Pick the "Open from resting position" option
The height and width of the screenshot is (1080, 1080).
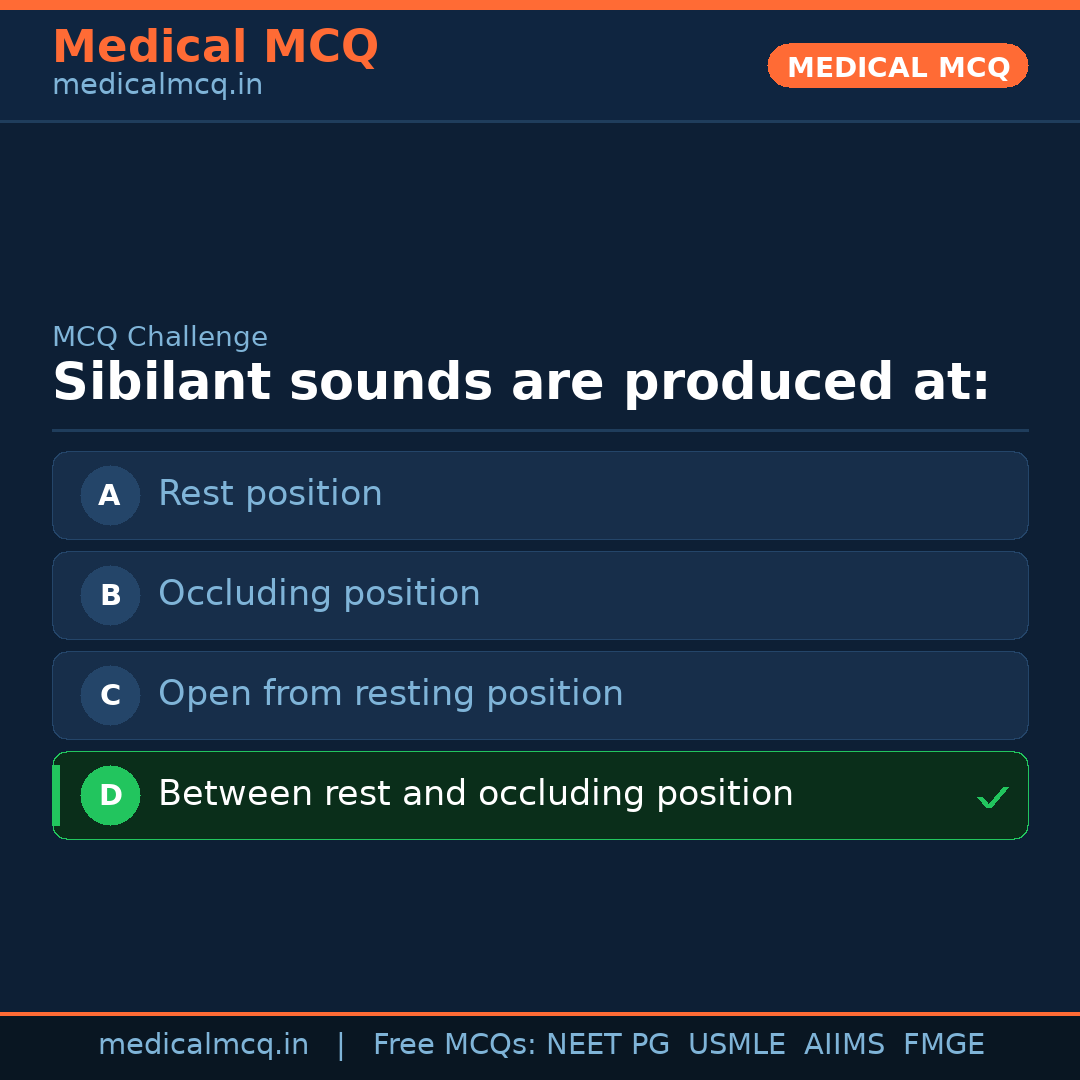click(390, 694)
